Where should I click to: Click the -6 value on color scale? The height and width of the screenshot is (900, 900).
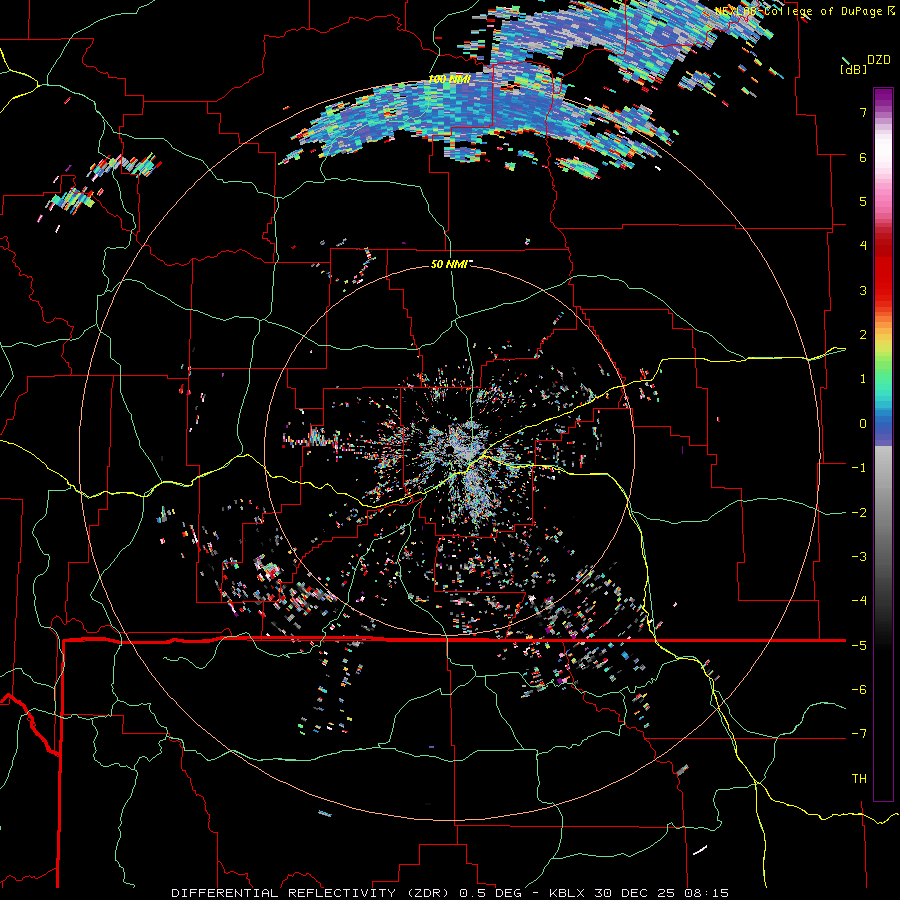[859, 690]
